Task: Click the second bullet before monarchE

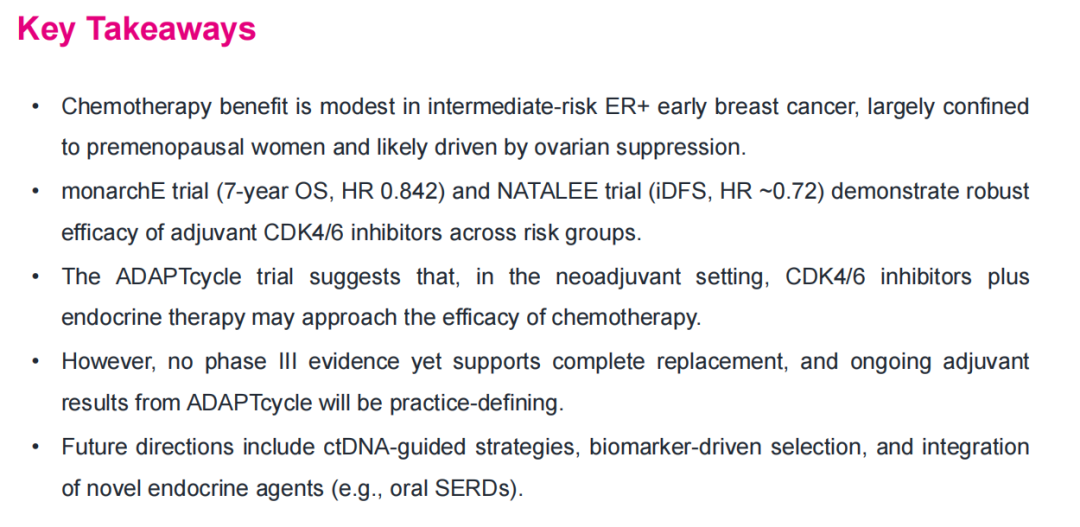Action: coord(35,192)
